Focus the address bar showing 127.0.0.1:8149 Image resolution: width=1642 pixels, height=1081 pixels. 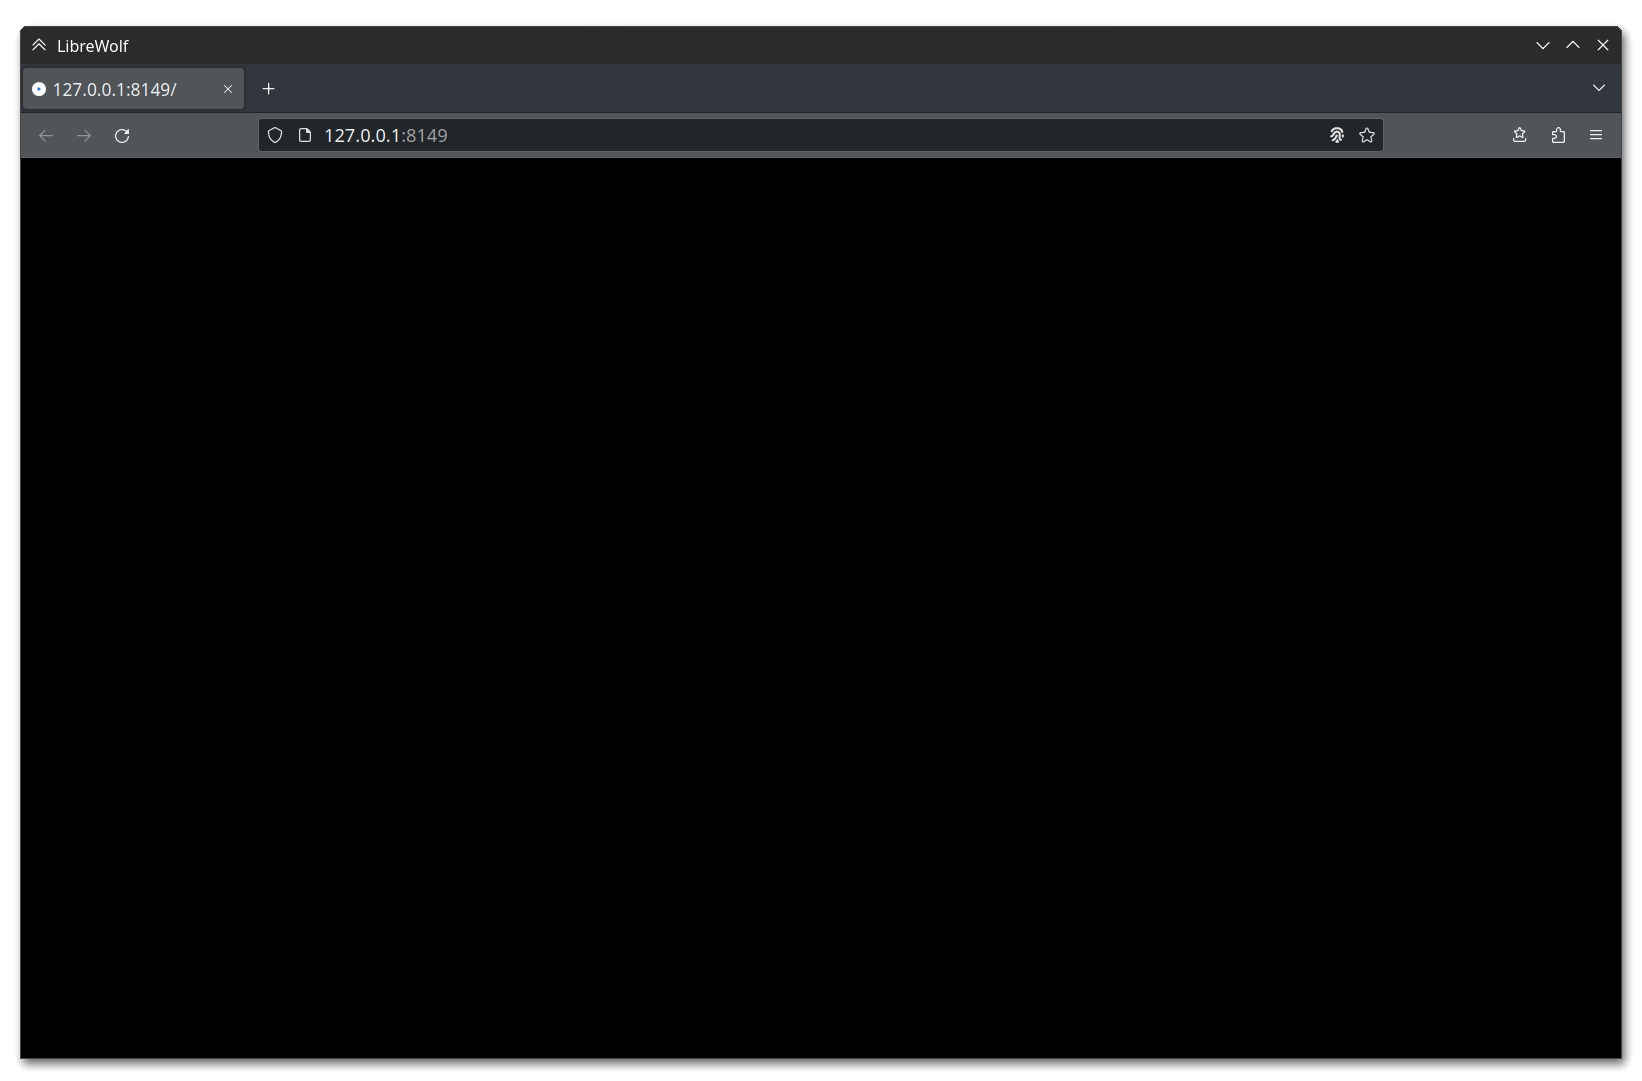click(800, 136)
